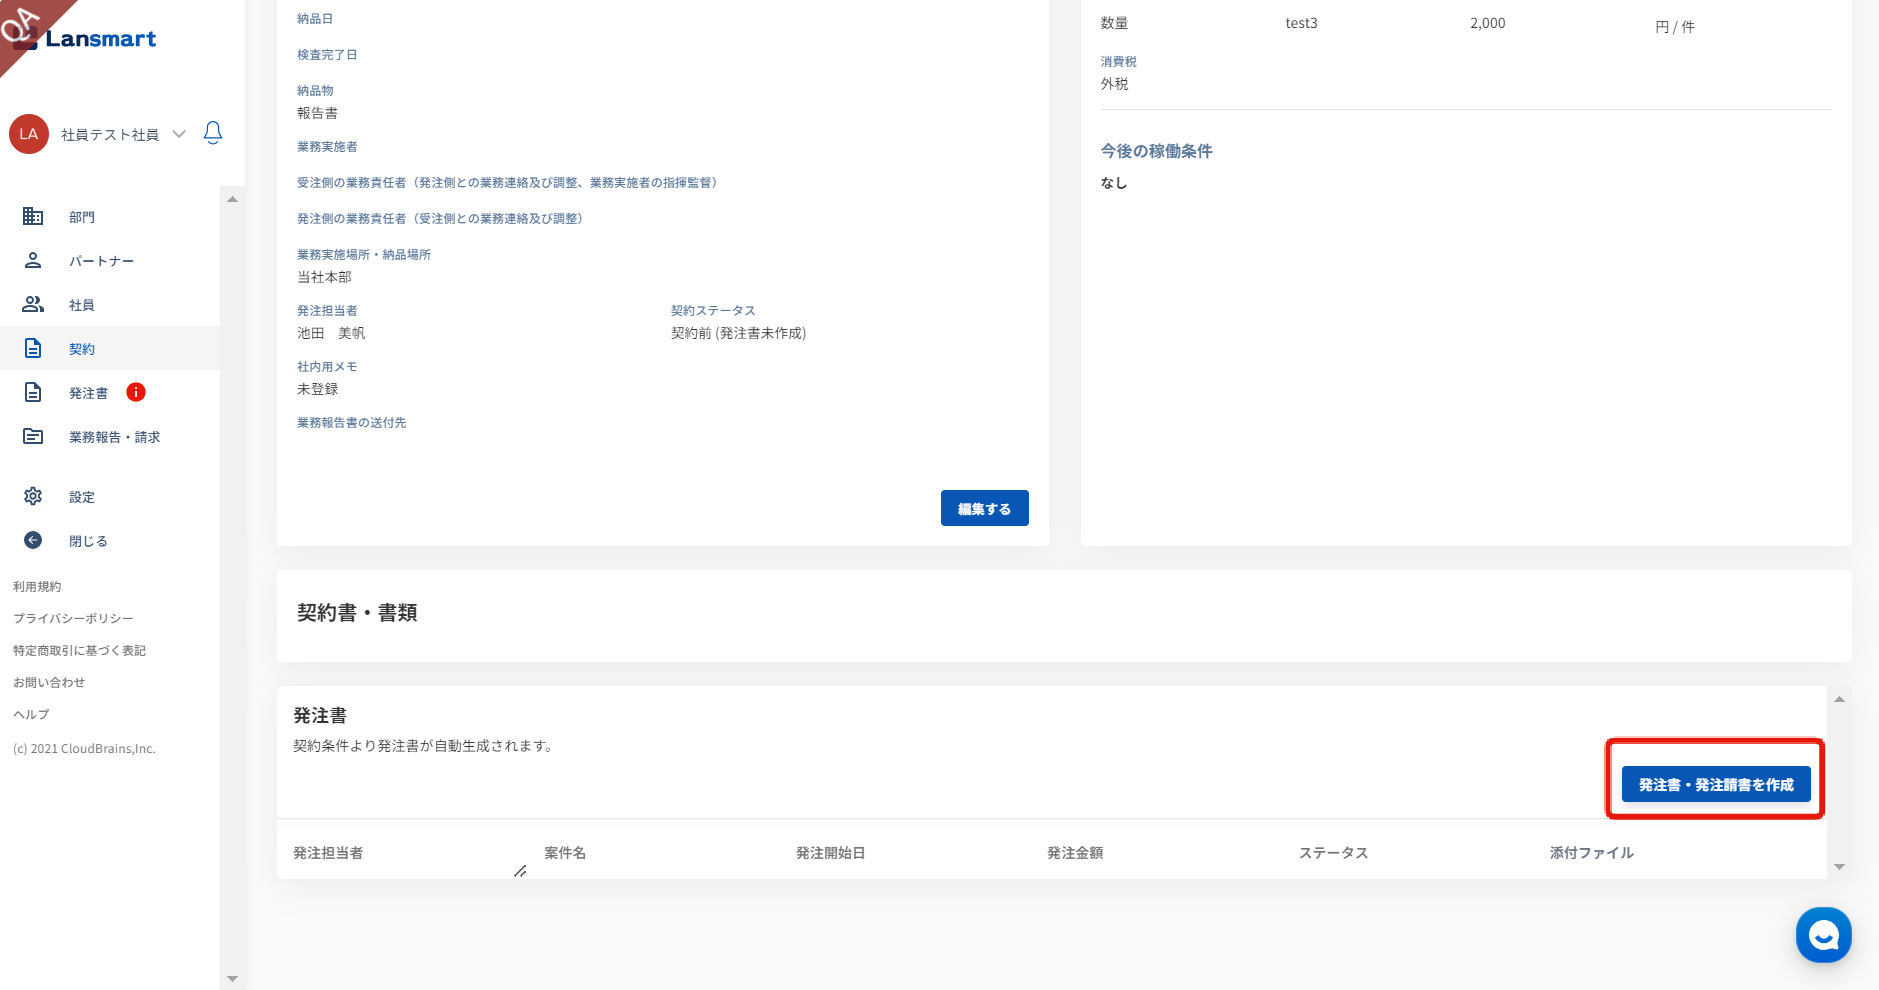Screen dimensions: 1879x990
Task: Click the 設定 gear icon
Action: 33,496
